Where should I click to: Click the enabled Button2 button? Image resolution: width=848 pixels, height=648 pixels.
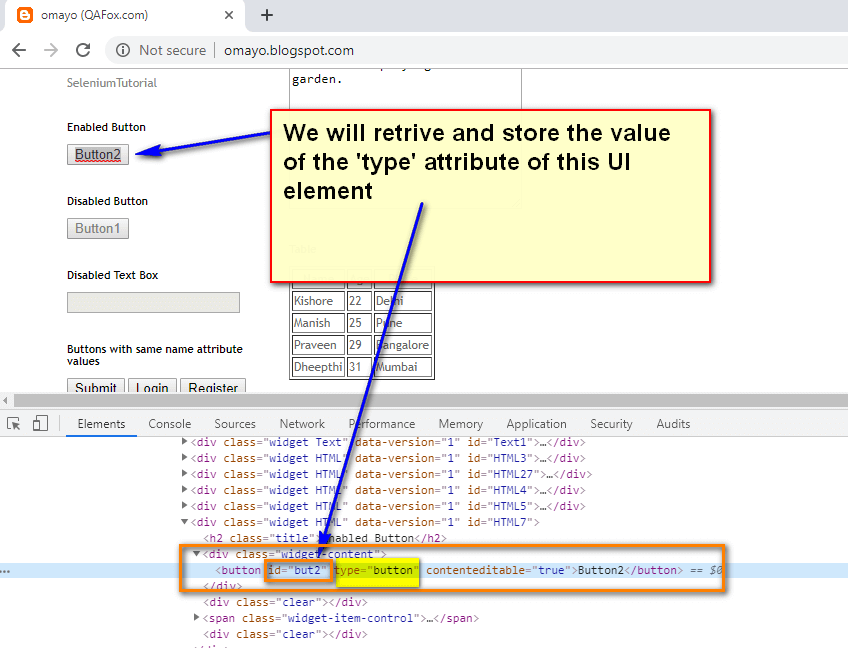click(98, 155)
